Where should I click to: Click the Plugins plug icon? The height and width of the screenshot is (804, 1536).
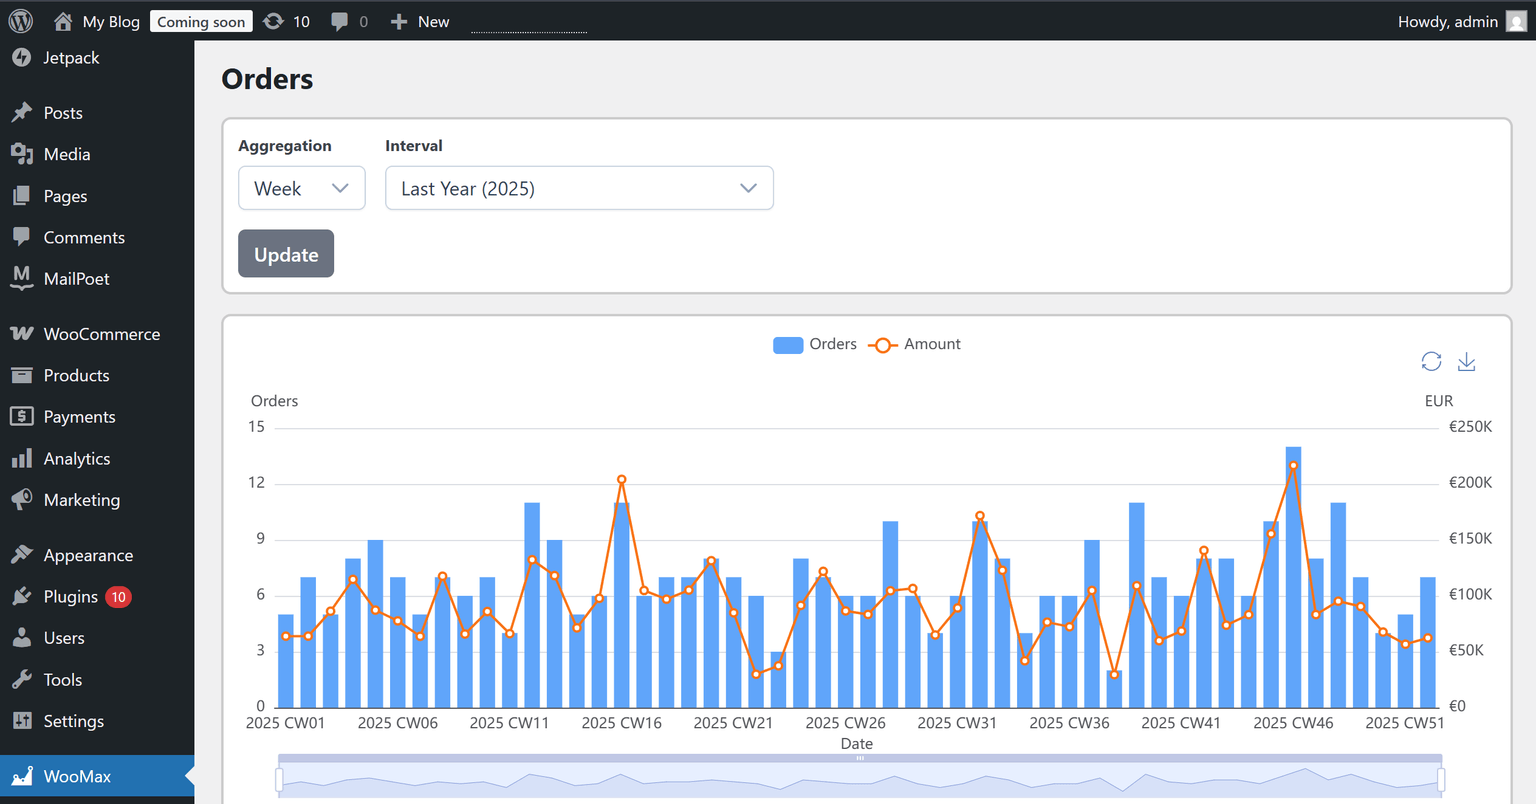22,597
